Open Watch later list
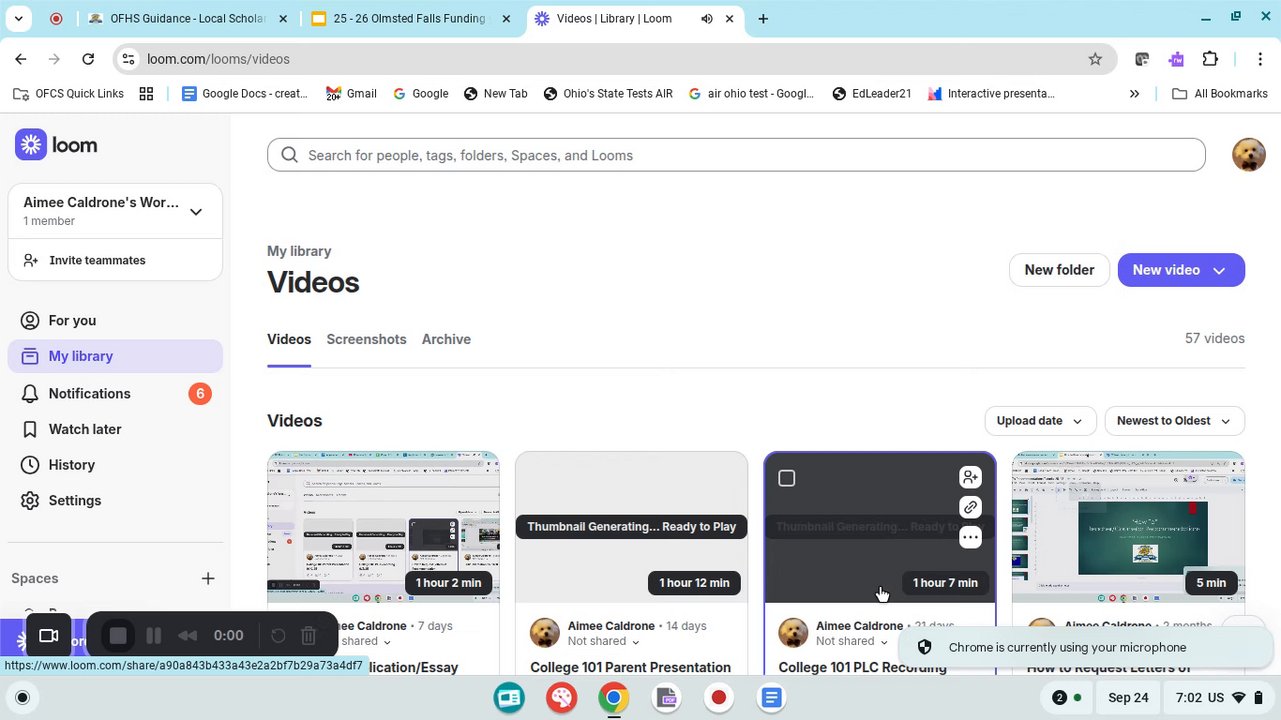 click(x=115, y=429)
